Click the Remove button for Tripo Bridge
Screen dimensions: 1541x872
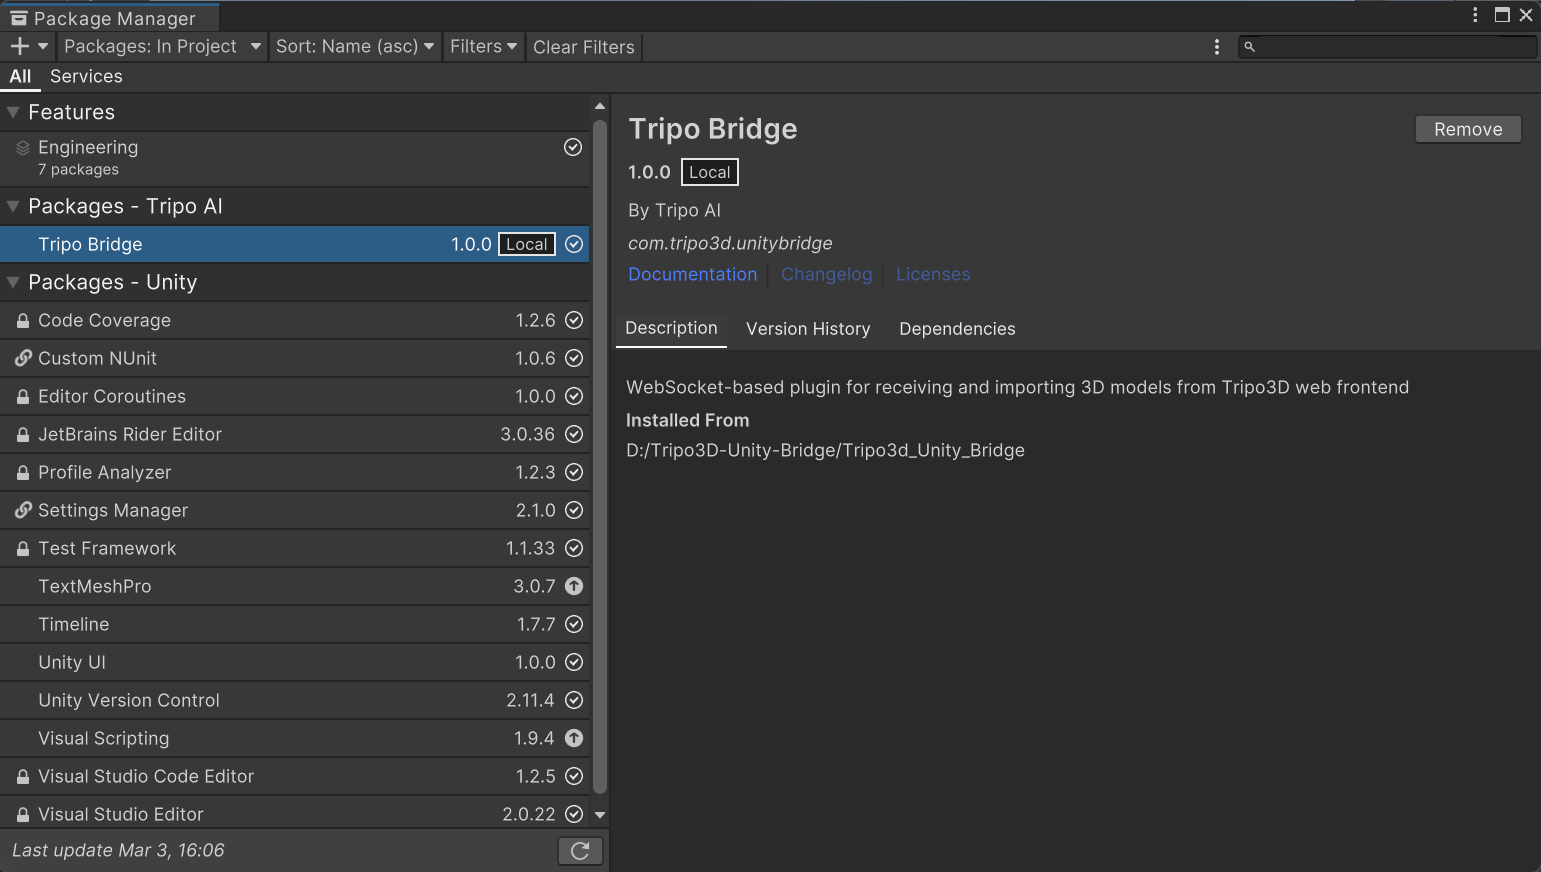(1467, 129)
